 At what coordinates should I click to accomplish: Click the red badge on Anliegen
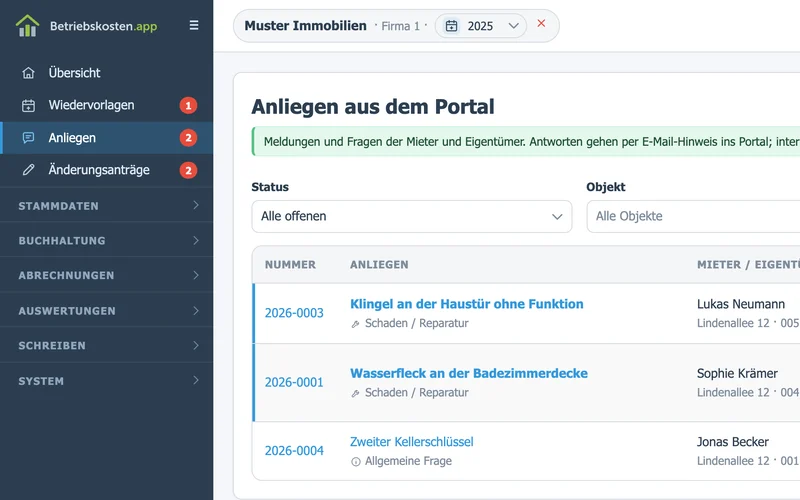(188, 138)
